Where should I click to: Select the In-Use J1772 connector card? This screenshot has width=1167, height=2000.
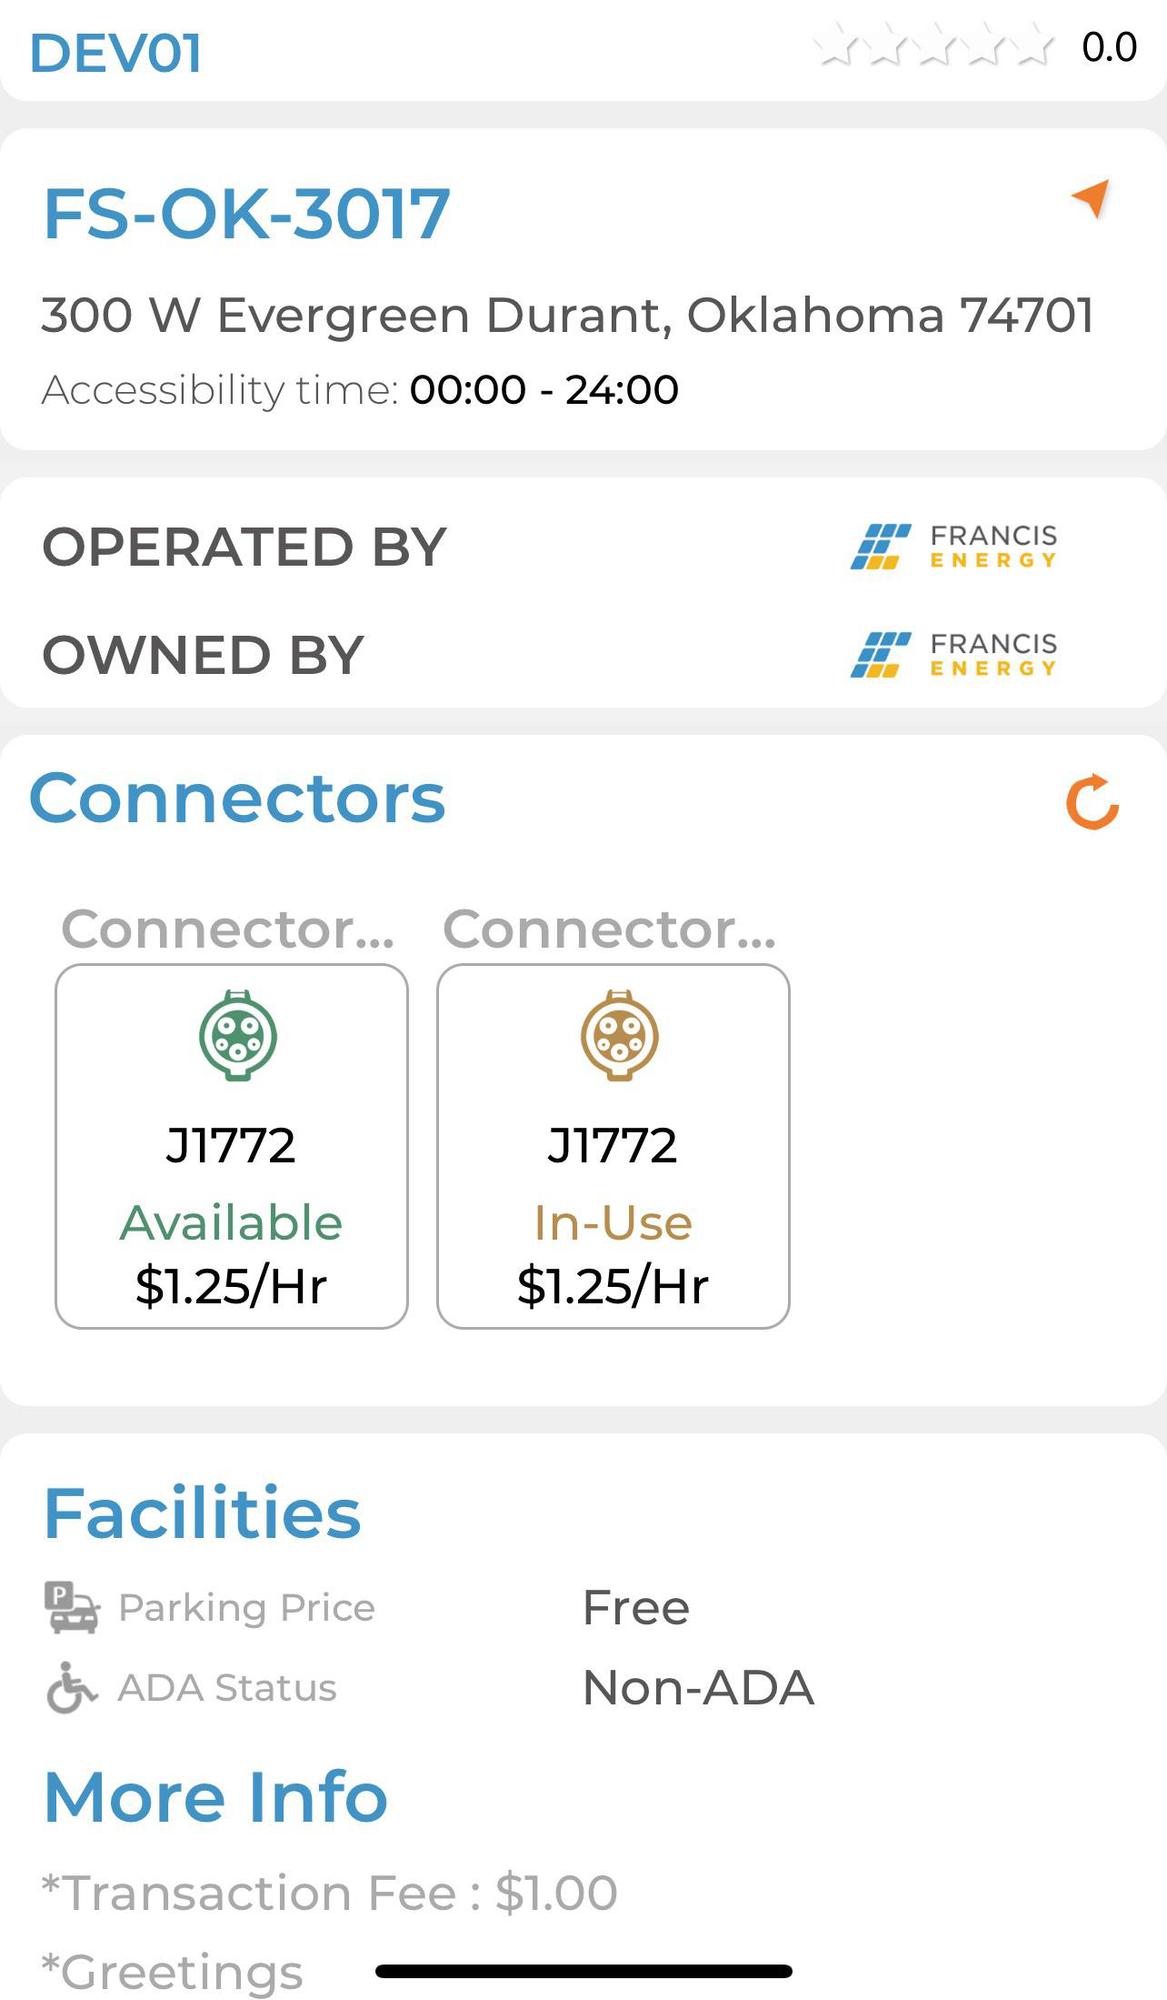click(613, 1146)
